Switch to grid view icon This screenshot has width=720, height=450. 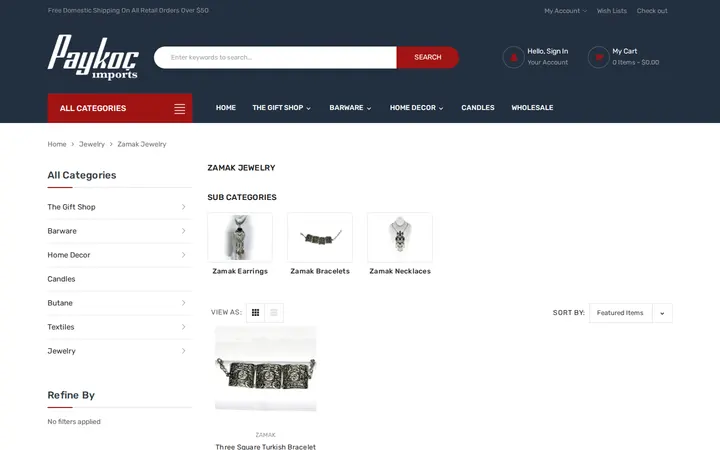(x=255, y=313)
